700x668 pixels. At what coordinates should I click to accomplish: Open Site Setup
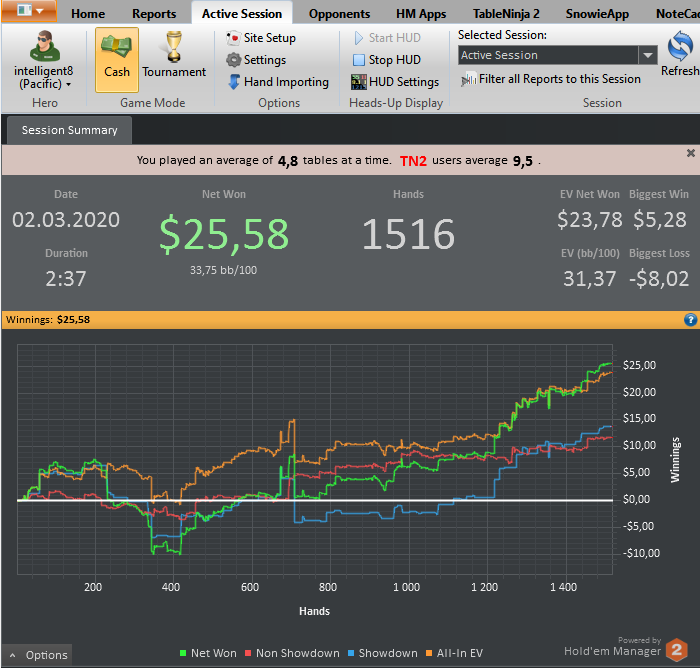(x=261, y=38)
